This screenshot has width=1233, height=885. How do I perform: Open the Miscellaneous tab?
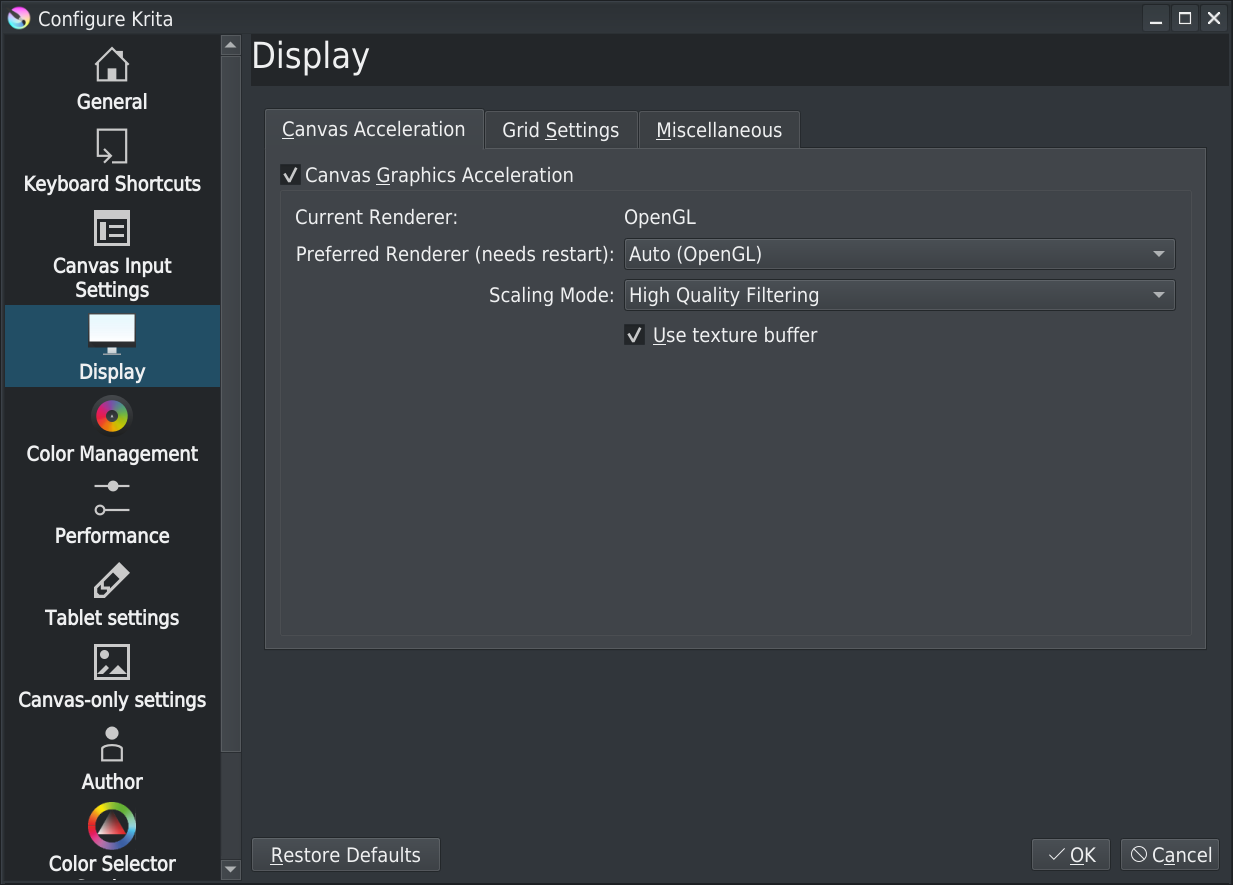coord(719,130)
